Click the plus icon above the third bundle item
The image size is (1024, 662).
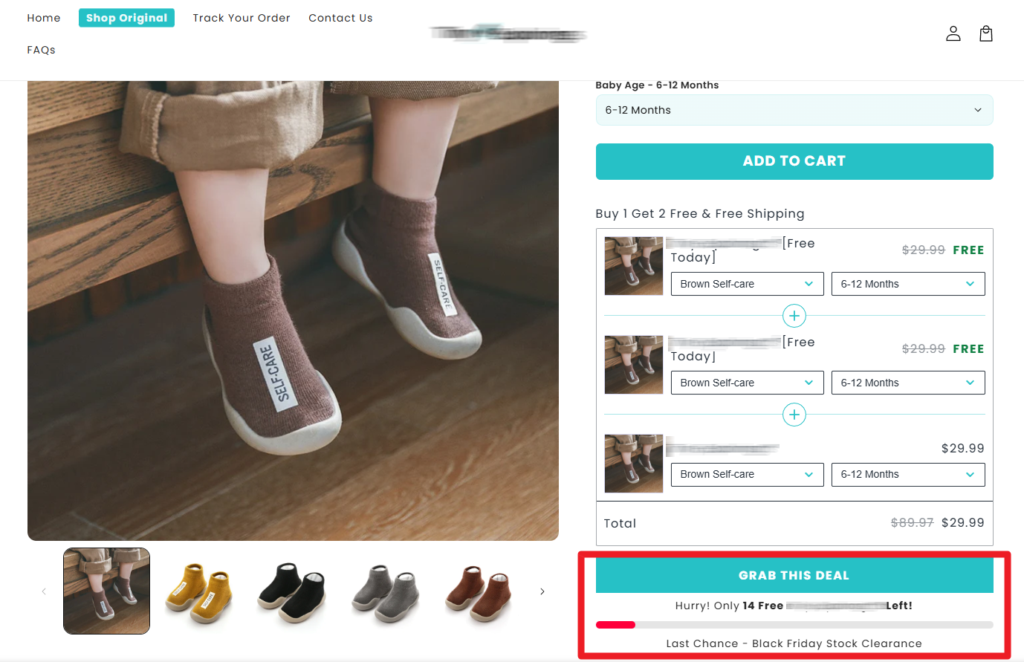[794, 414]
